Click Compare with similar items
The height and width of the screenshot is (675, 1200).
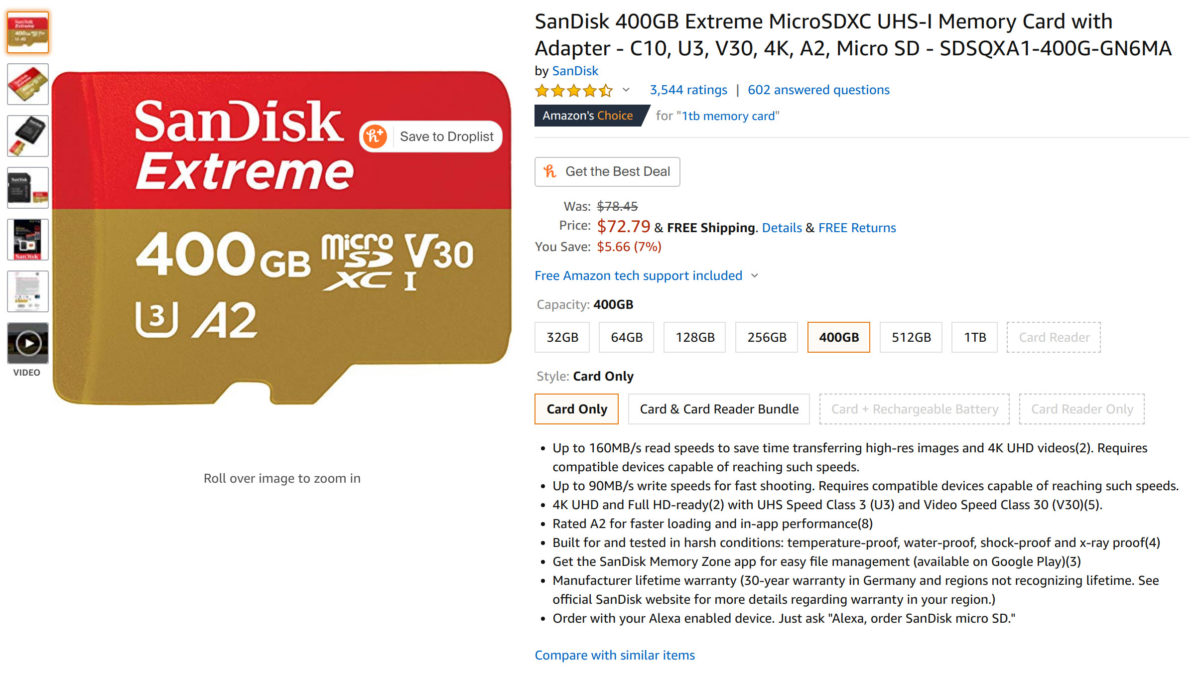point(614,655)
